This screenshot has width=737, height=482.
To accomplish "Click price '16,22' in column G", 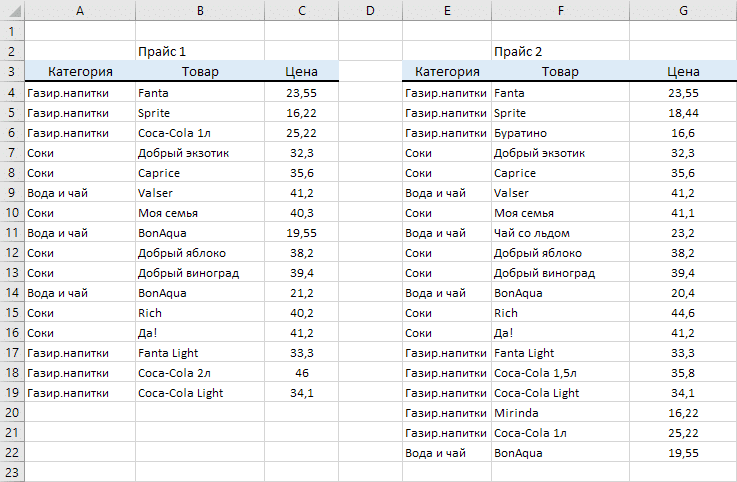I will click(683, 413).
